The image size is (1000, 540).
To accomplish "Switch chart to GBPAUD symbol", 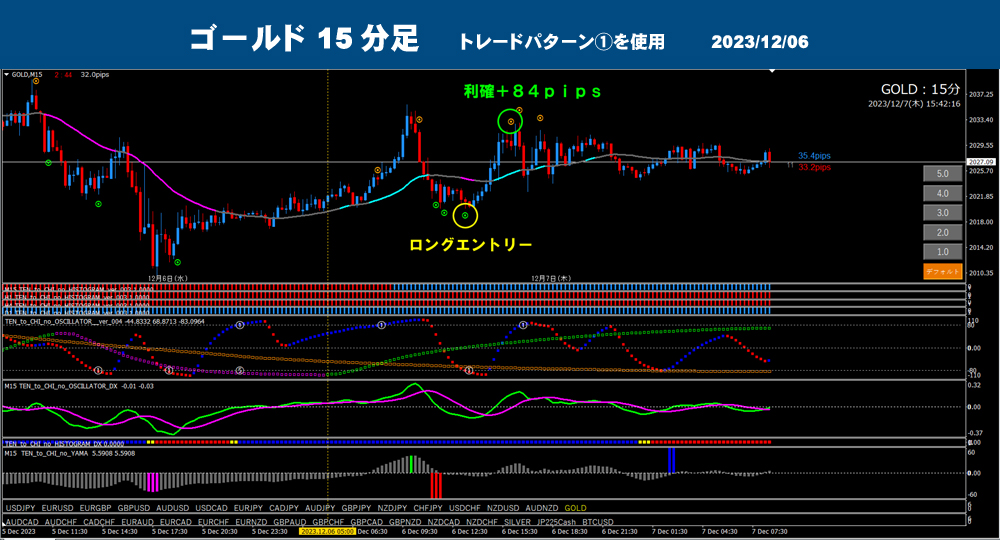I will (290, 522).
